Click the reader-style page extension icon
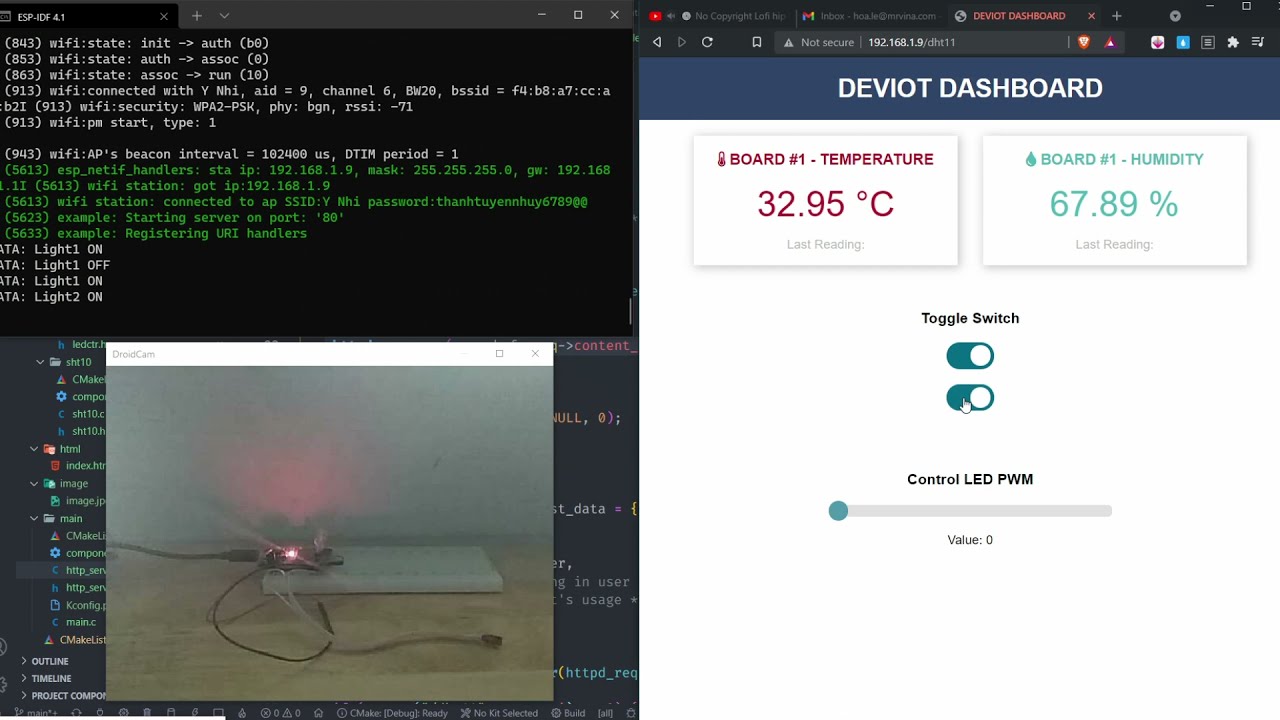Screen dimensions: 1280x720 (1208, 42)
